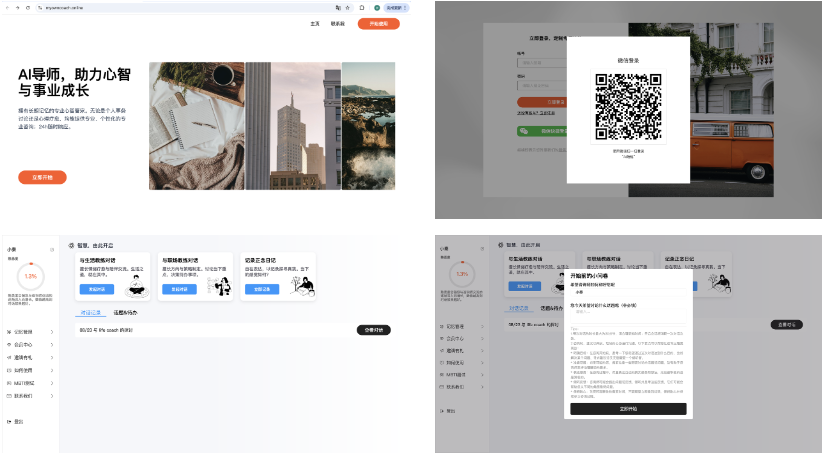Image resolution: width=822 pixels, height=453 pixels.
Task: Click the topic text area in the questionnaire dialog
Action: pyautogui.click(x=628, y=316)
